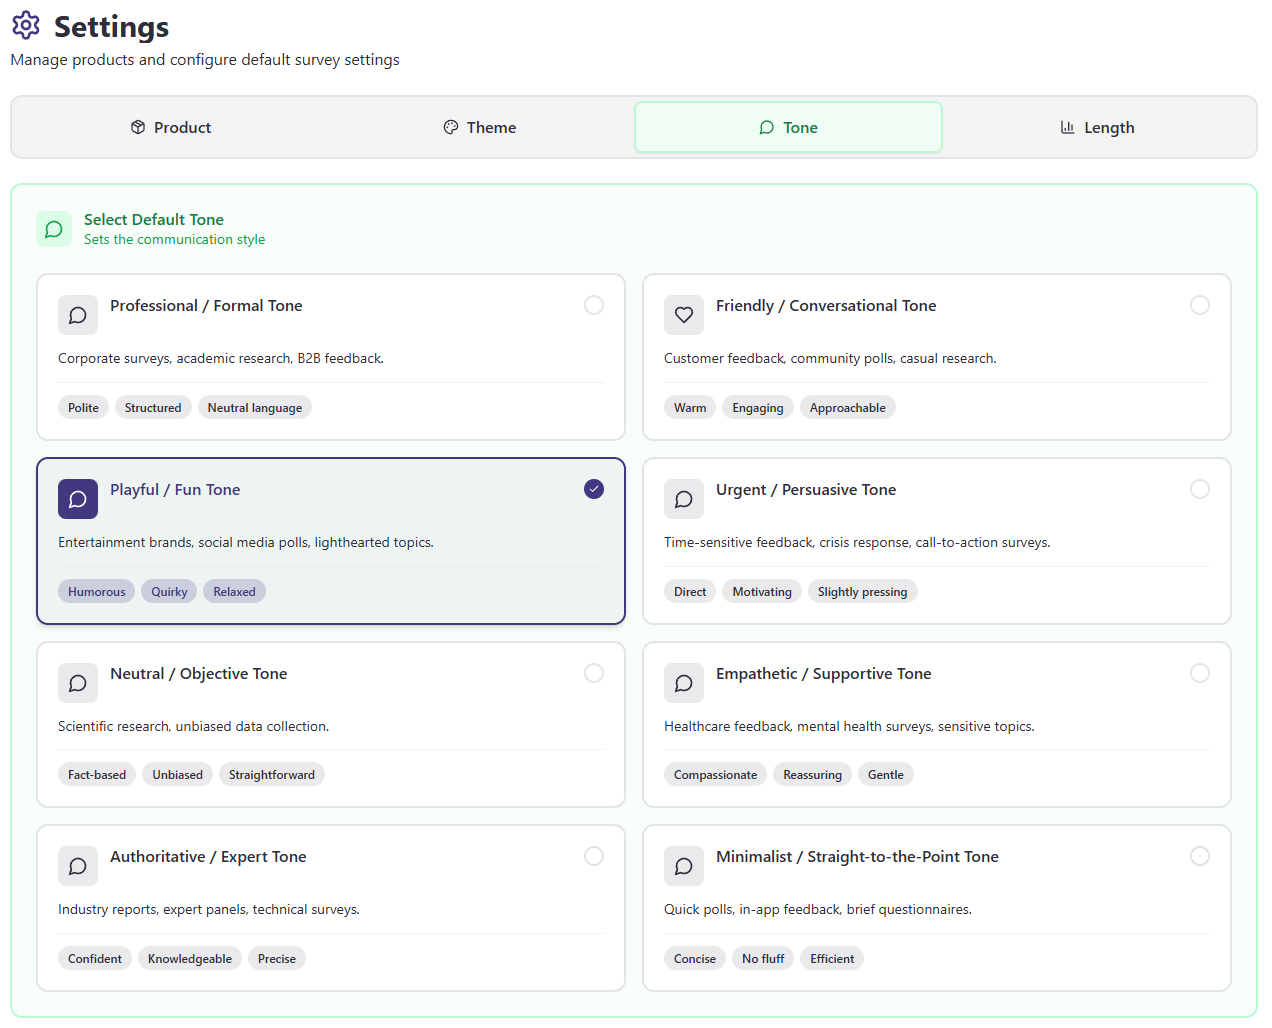Click the Authoritative / Expert Tone chat icon

78,866
